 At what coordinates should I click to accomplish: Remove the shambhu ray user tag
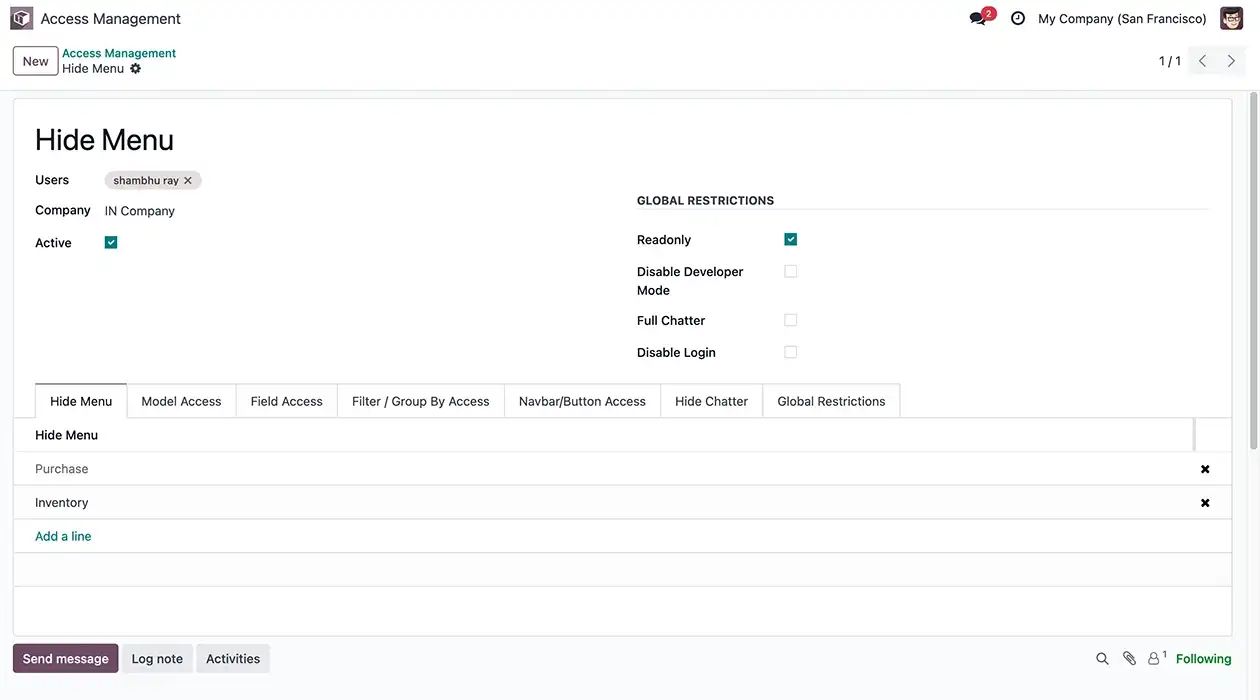coord(188,180)
